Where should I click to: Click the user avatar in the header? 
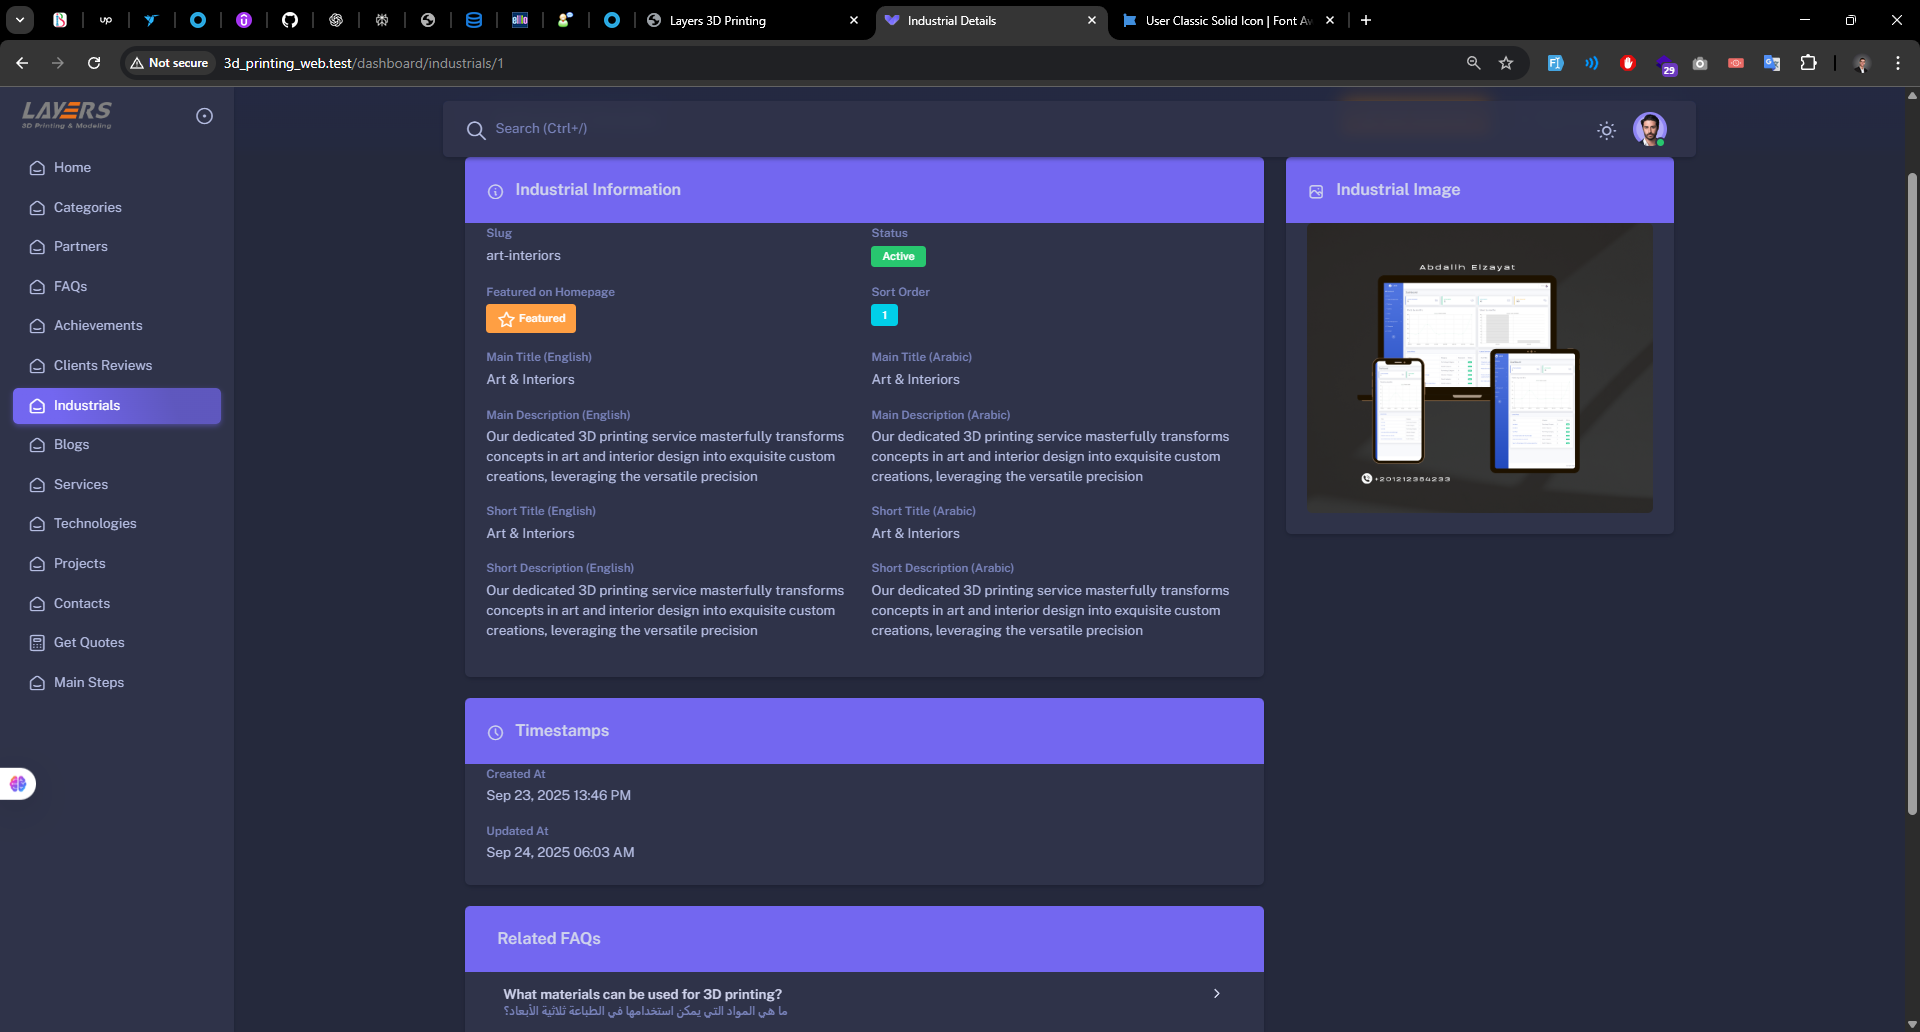click(x=1649, y=129)
